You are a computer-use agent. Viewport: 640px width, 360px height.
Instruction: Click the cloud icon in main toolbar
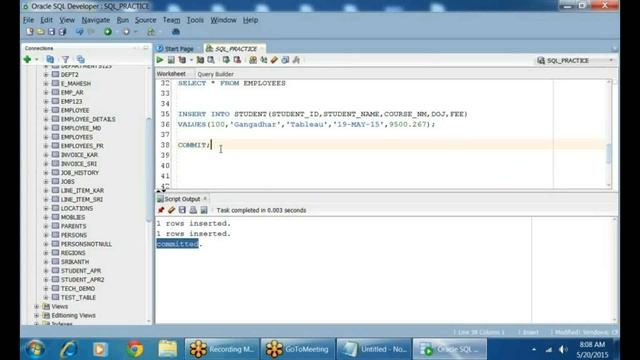176,31
